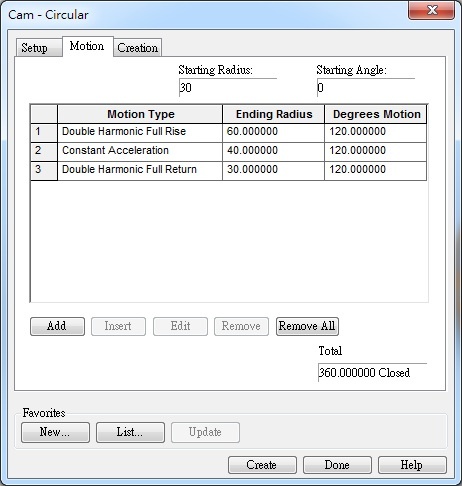The height and width of the screenshot is (486, 462).
Task: Click the Remove All button
Action: click(307, 326)
